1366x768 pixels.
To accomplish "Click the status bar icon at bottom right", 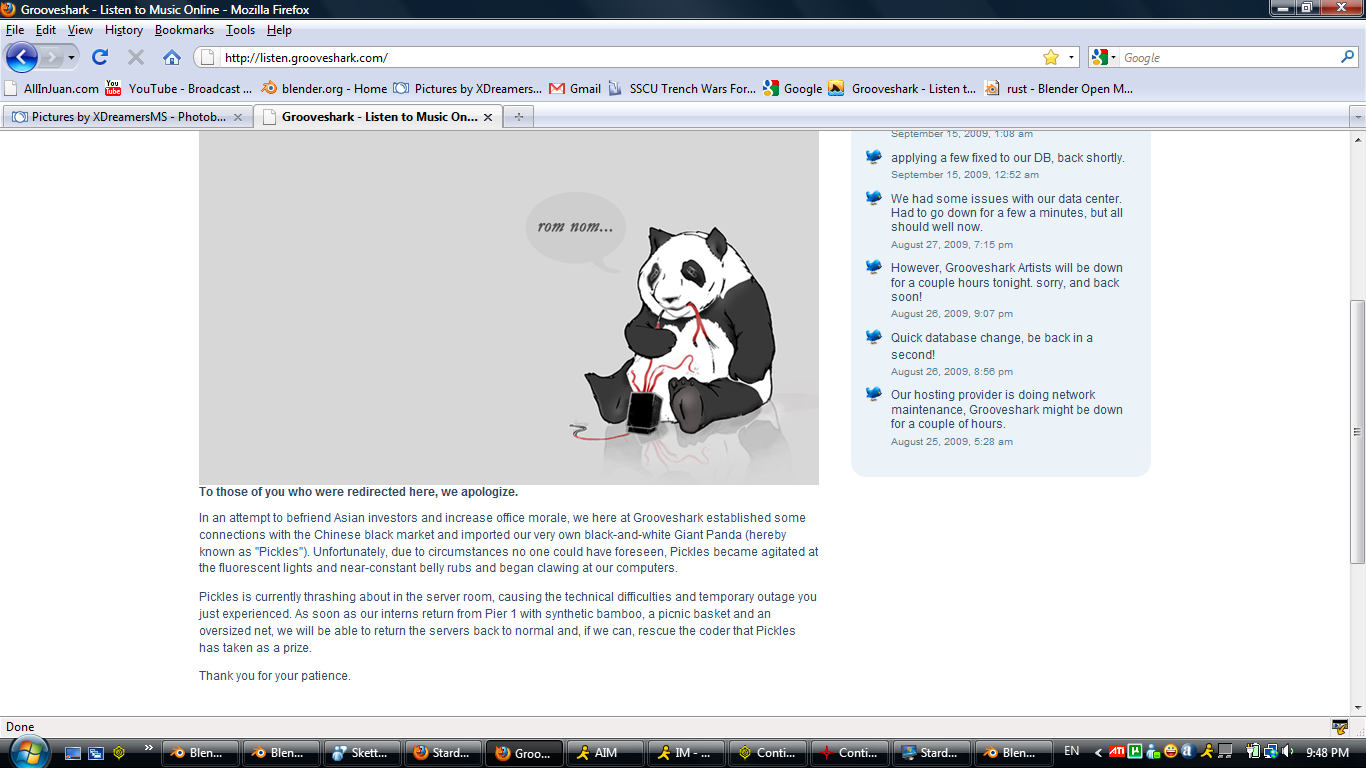I will (1340, 727).
